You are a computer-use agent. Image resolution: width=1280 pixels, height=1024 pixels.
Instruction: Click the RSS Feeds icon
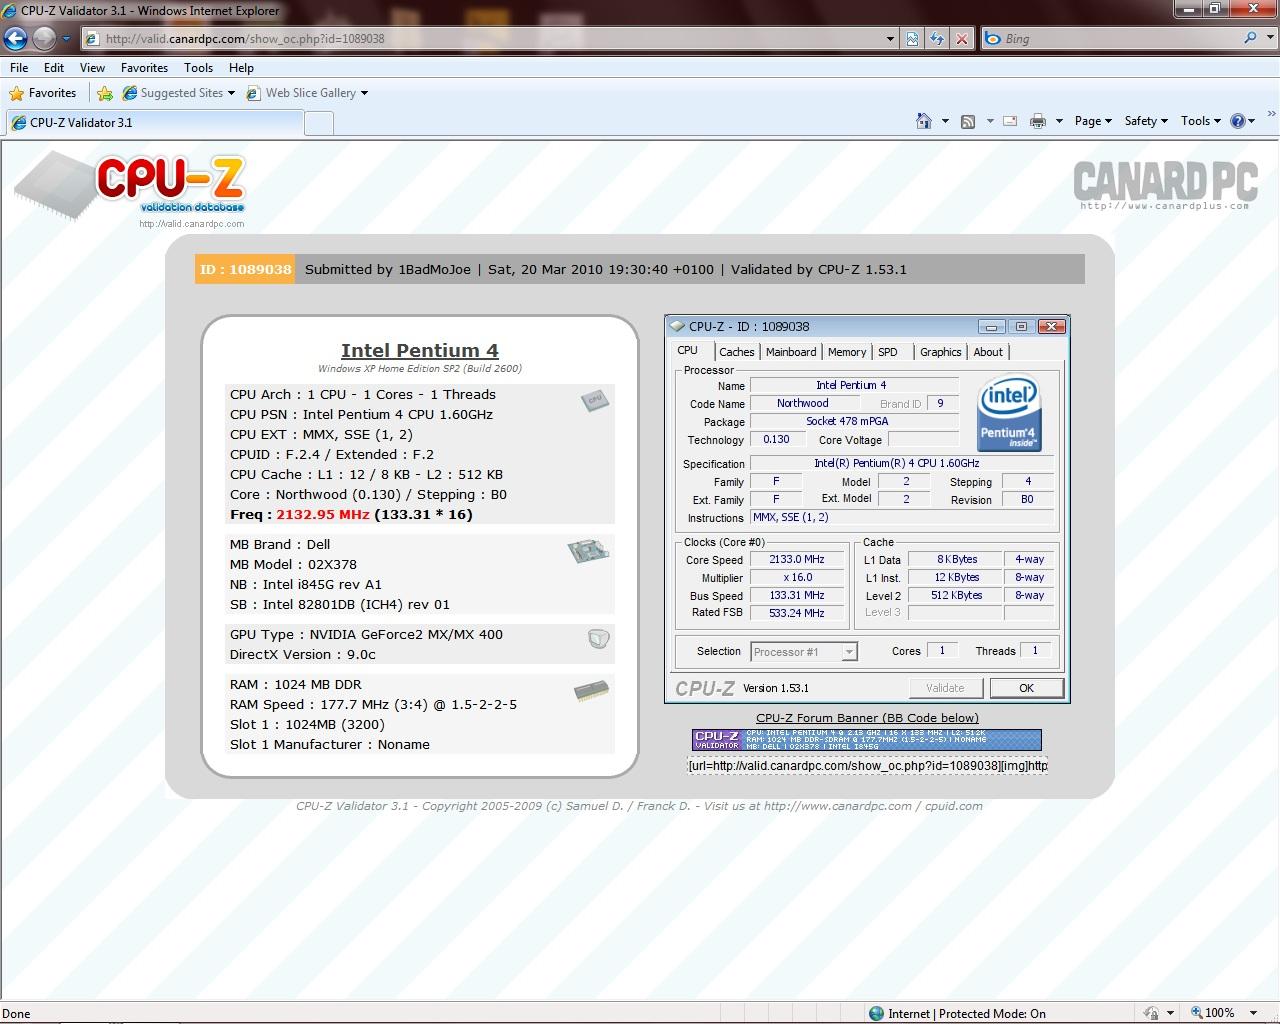[968, 121]
